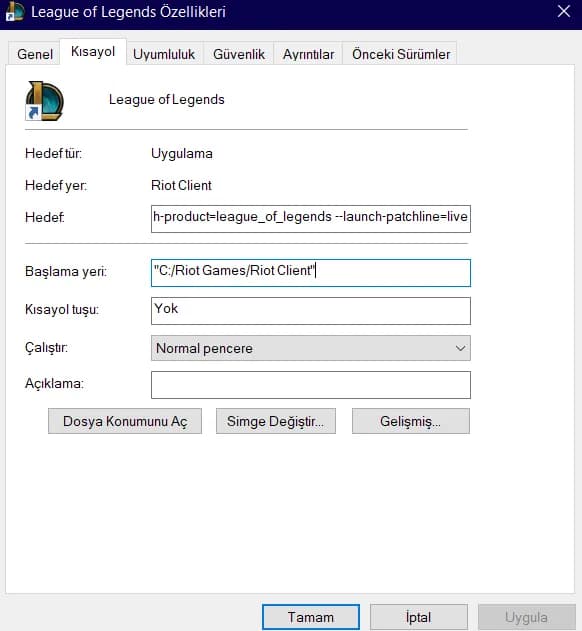Open Simge Değiştir dialog
The height and width of the screenshot is (631, 582).
point(276,421)
